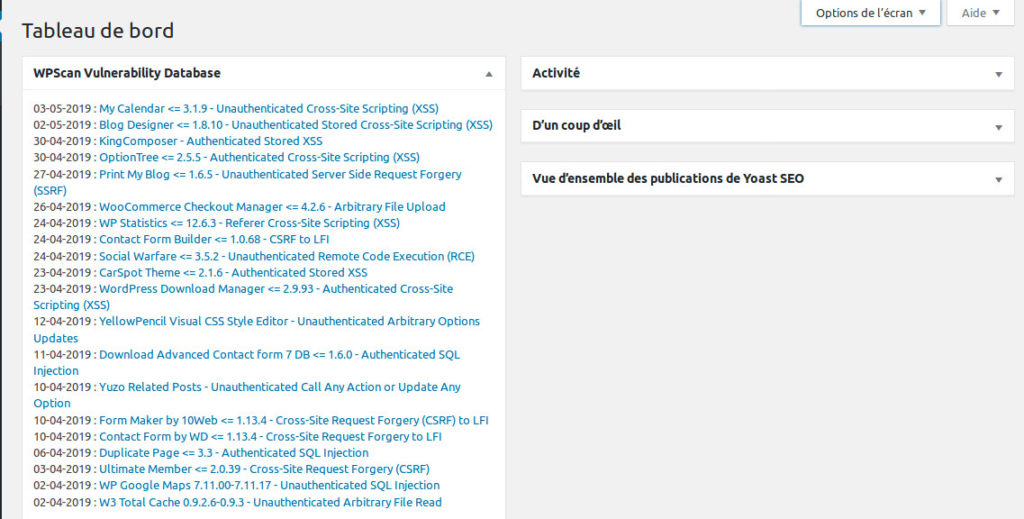This screenshot has height=519, width=1024.
Task: Open WP Google Maps SQL Injection link
Action: coord(269,486)
